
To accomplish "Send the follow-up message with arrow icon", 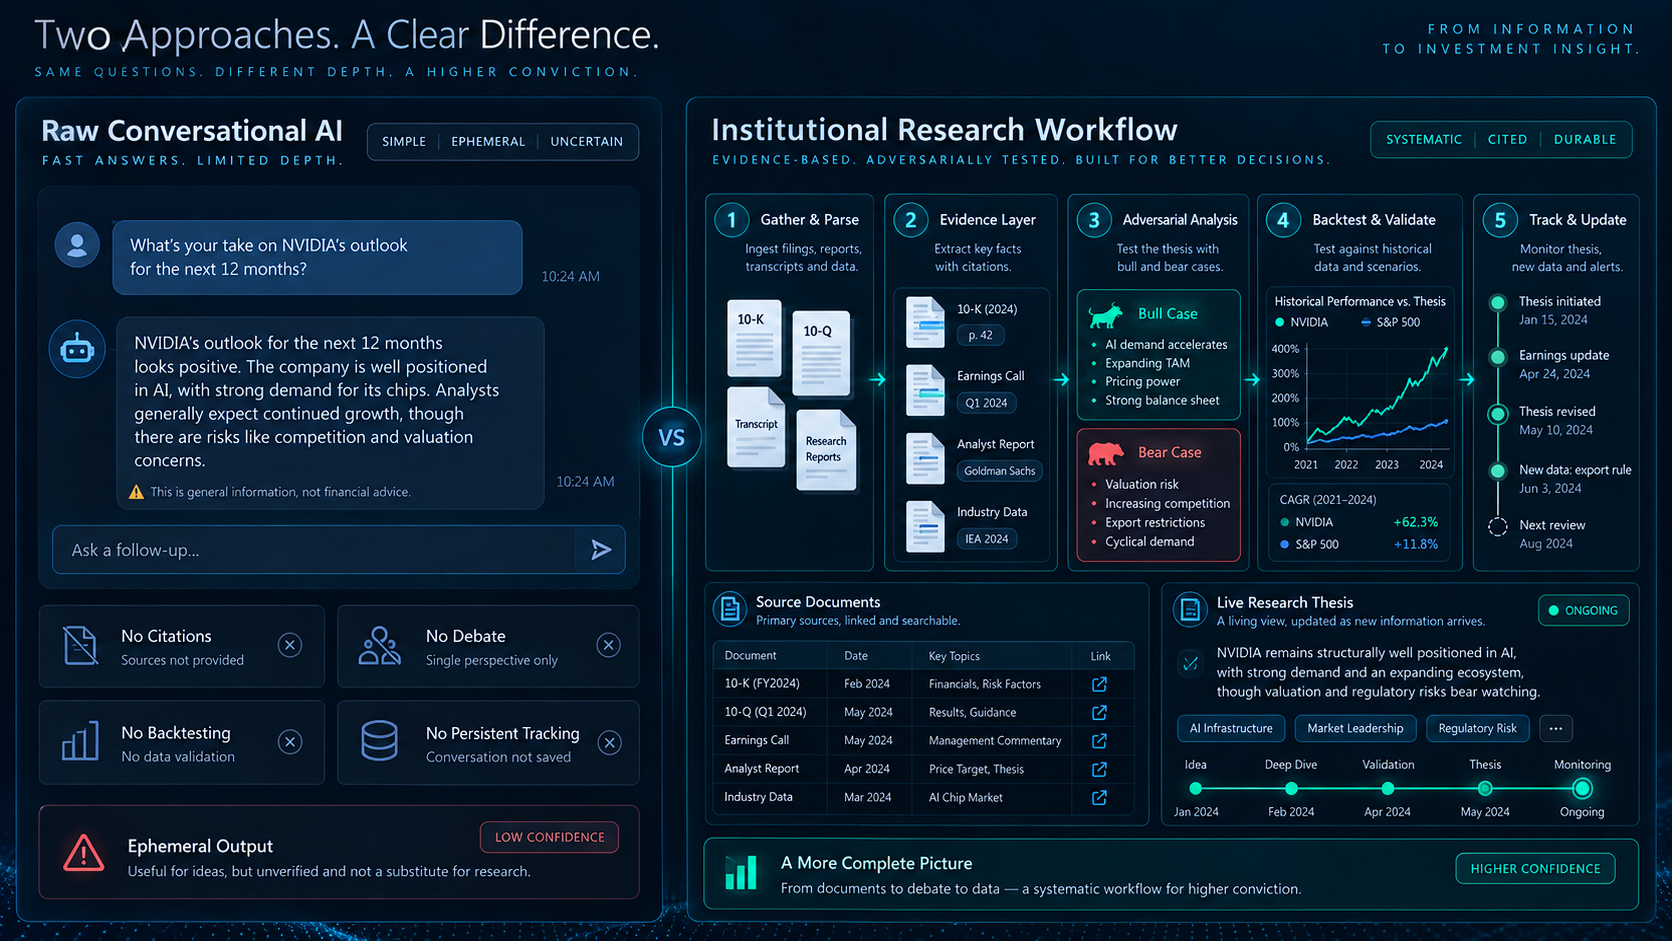I will coord(601,550).
